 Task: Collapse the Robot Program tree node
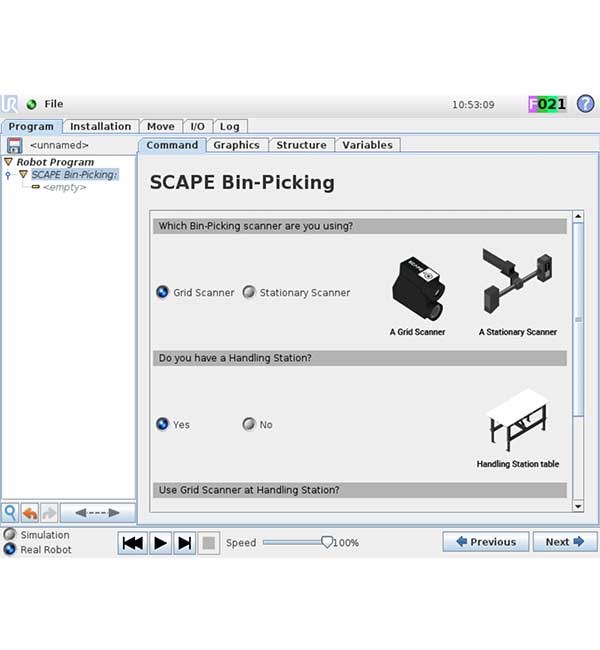point(8,162)
